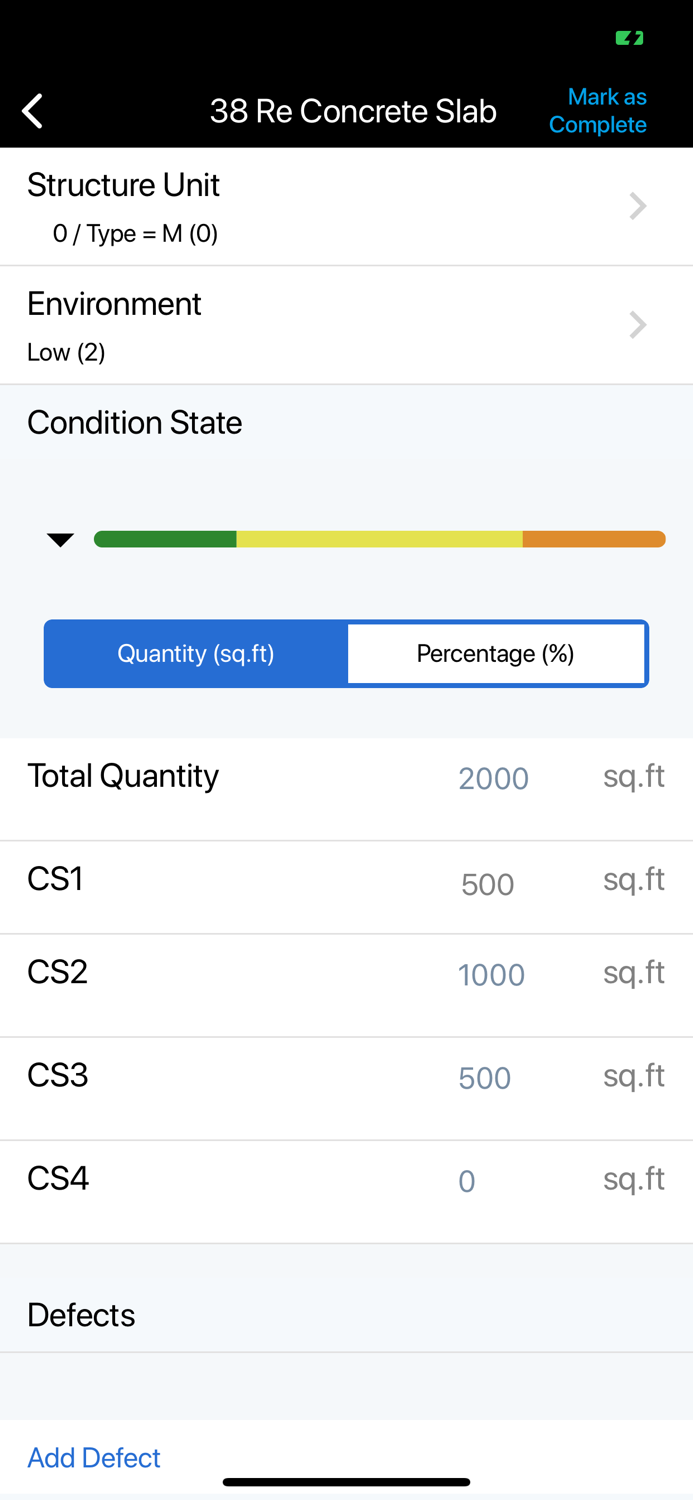Edit the CS3 quantity field

coord(485,1078)
